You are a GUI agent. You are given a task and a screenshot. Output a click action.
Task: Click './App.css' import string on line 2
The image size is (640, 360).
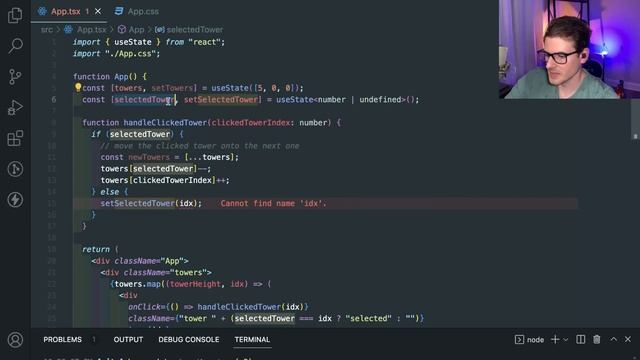point(131,53)
